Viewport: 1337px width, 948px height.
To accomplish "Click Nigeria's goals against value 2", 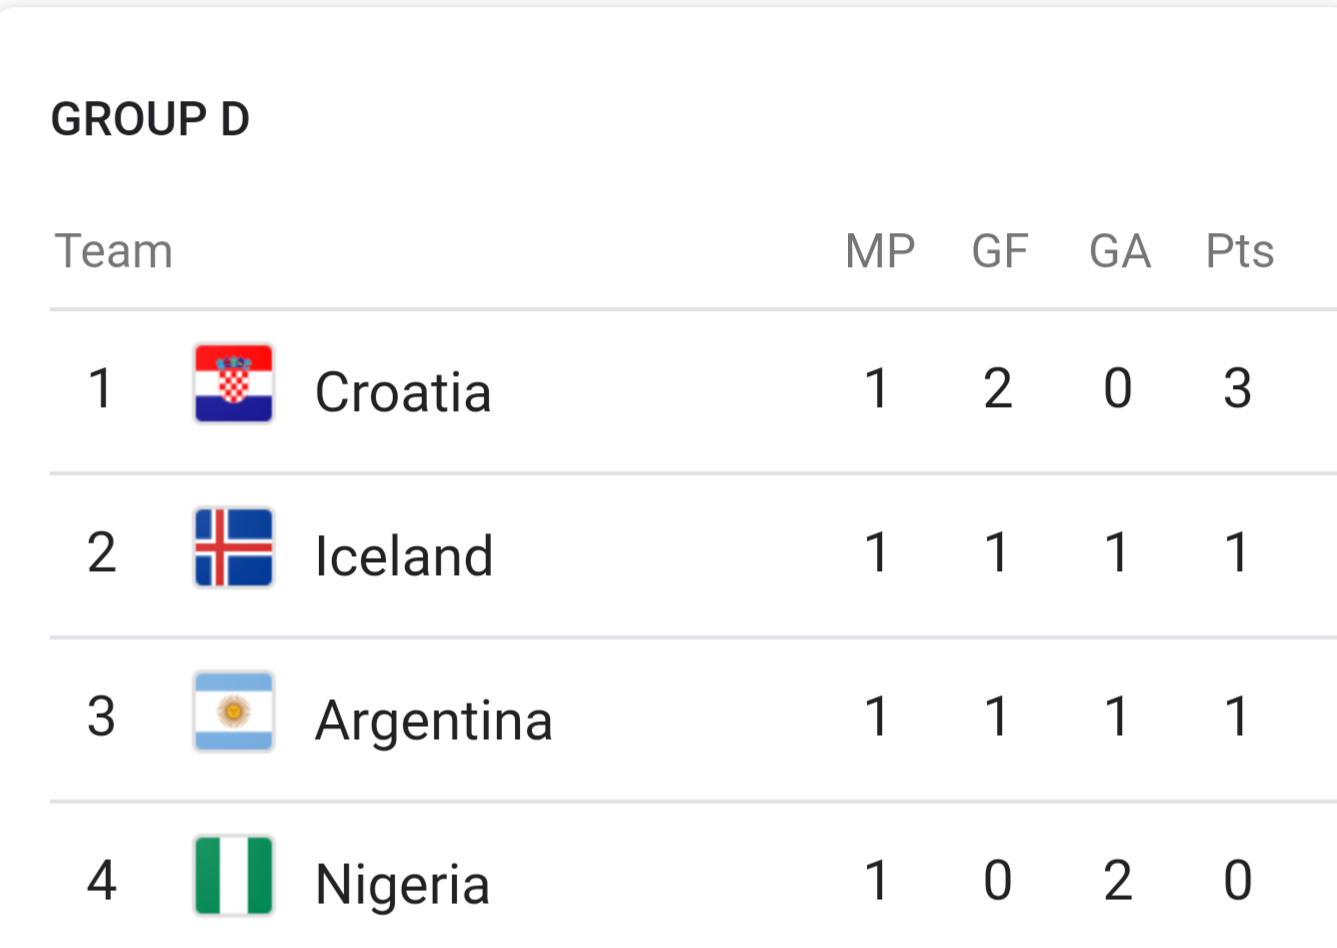I will pos(1118,880).
